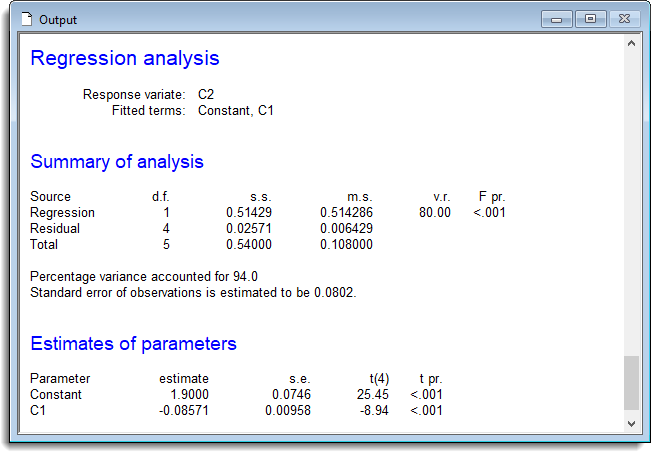The height and width of the screenshot is (452, 651).
Task: Click the Response variate value C2
Action: click(x=206, y=94)
